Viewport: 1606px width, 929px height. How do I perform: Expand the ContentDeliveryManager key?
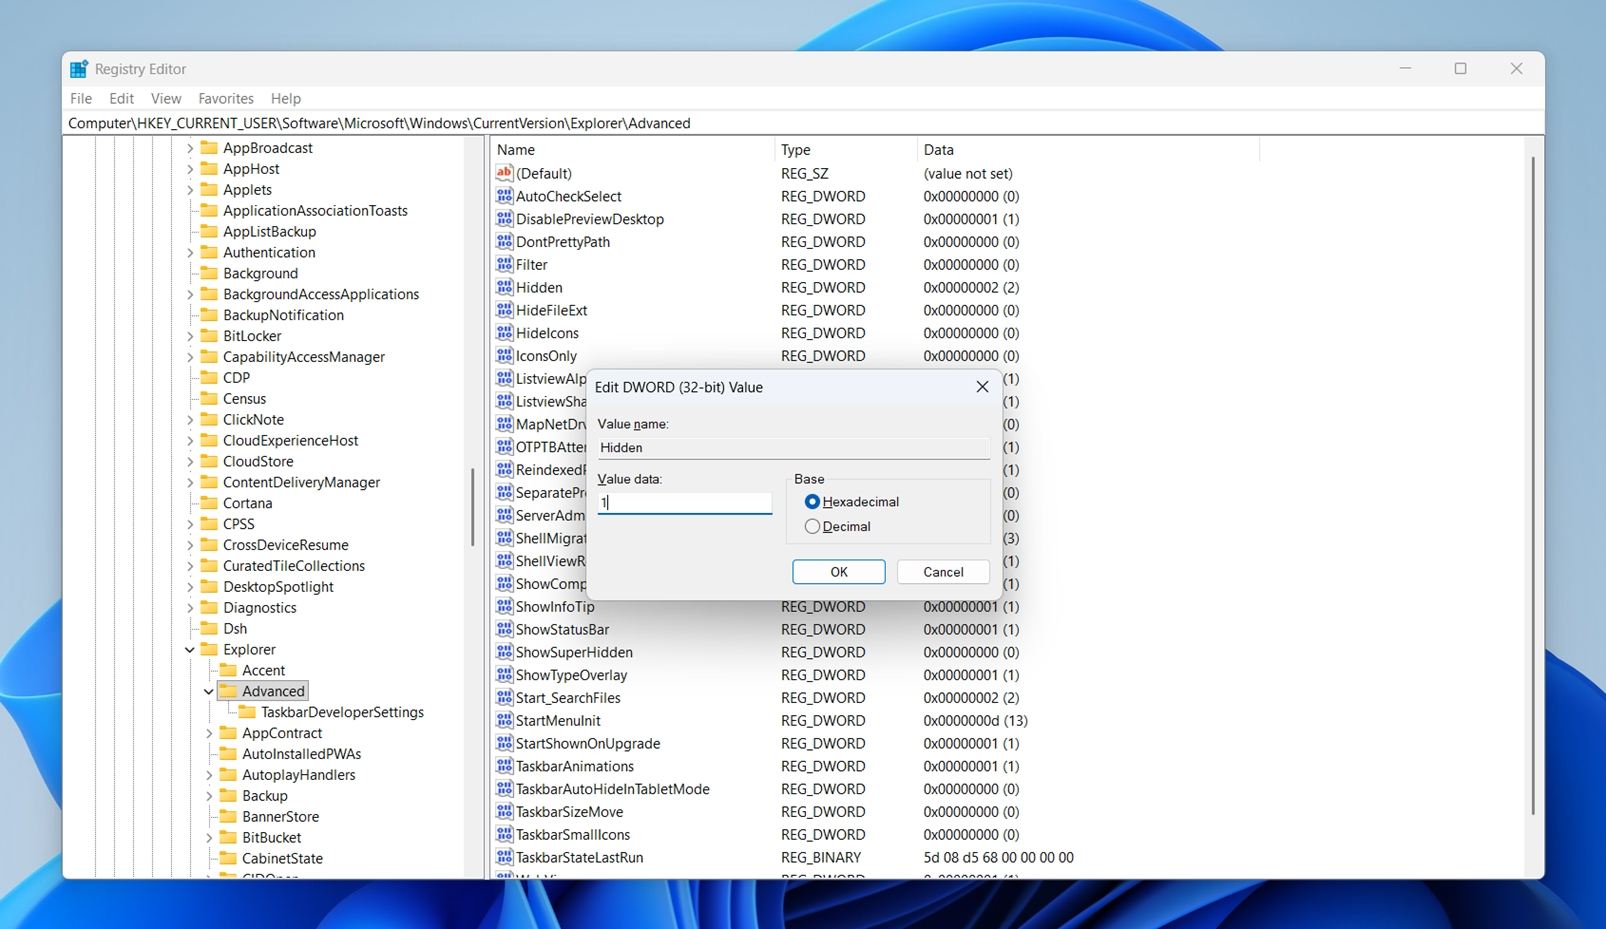pyautogui.click(x=190, y=482)
